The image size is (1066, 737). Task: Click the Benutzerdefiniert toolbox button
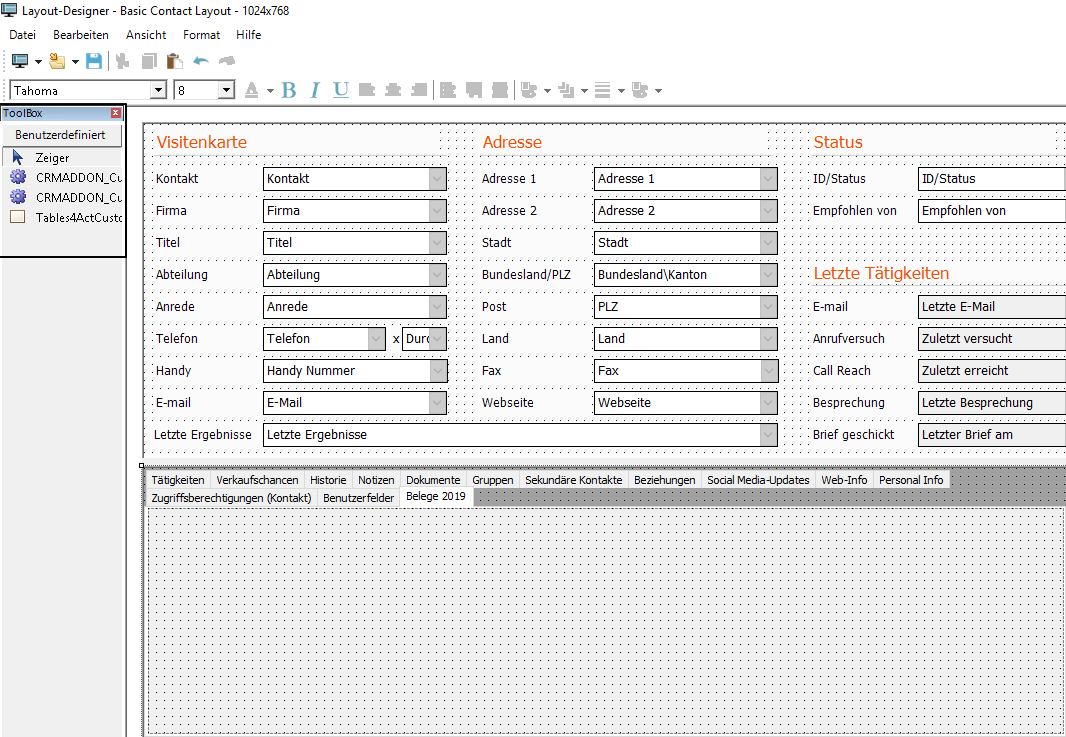click(61, 135)
